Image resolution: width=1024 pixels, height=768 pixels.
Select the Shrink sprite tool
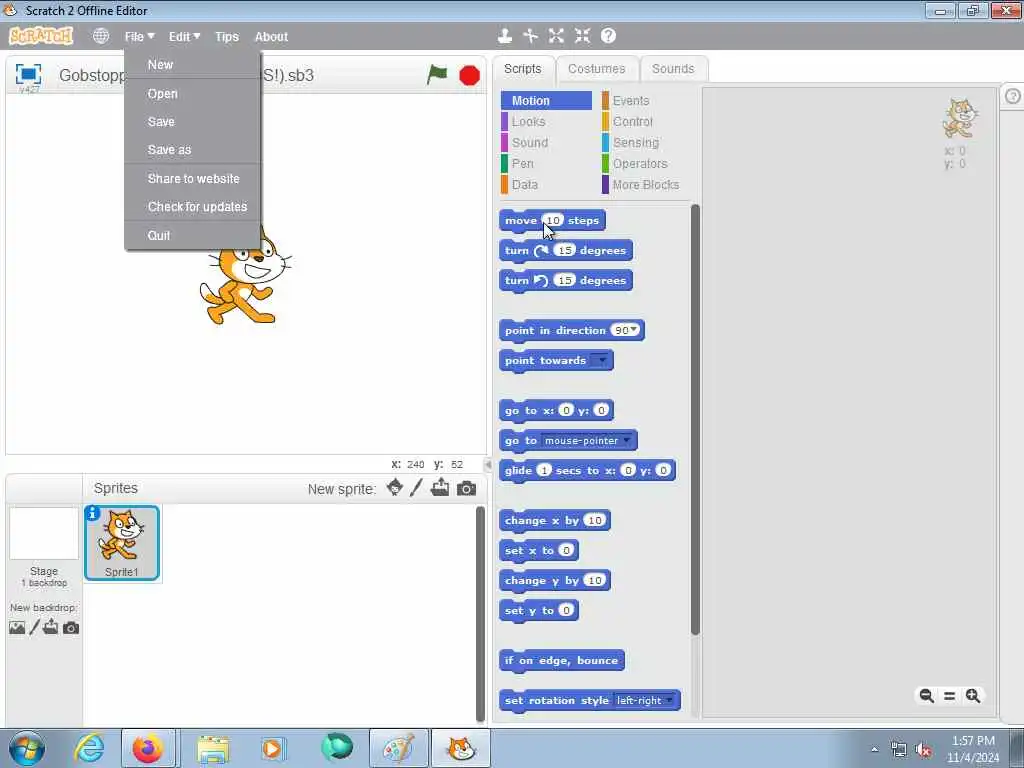click(x=583, y=36)
